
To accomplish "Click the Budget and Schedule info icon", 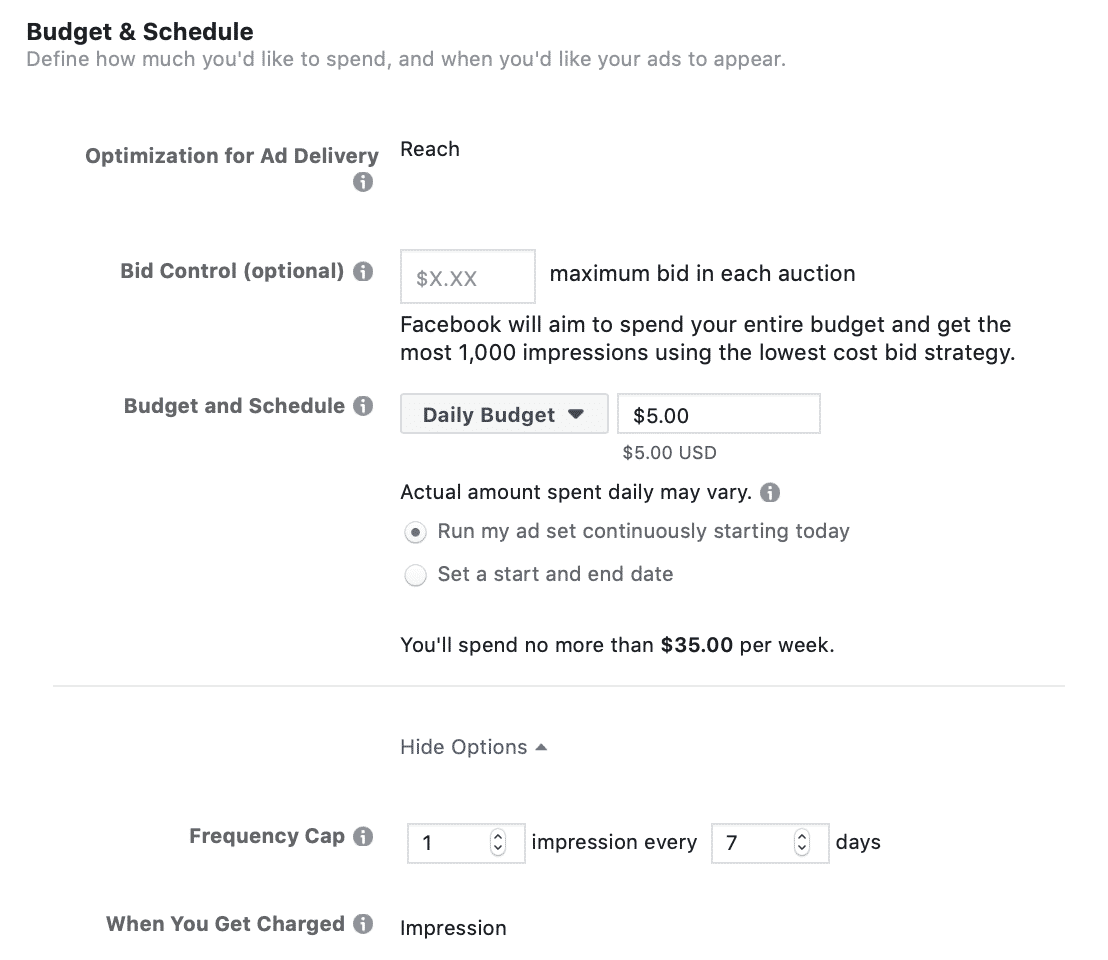I will (x=363, y=406).
